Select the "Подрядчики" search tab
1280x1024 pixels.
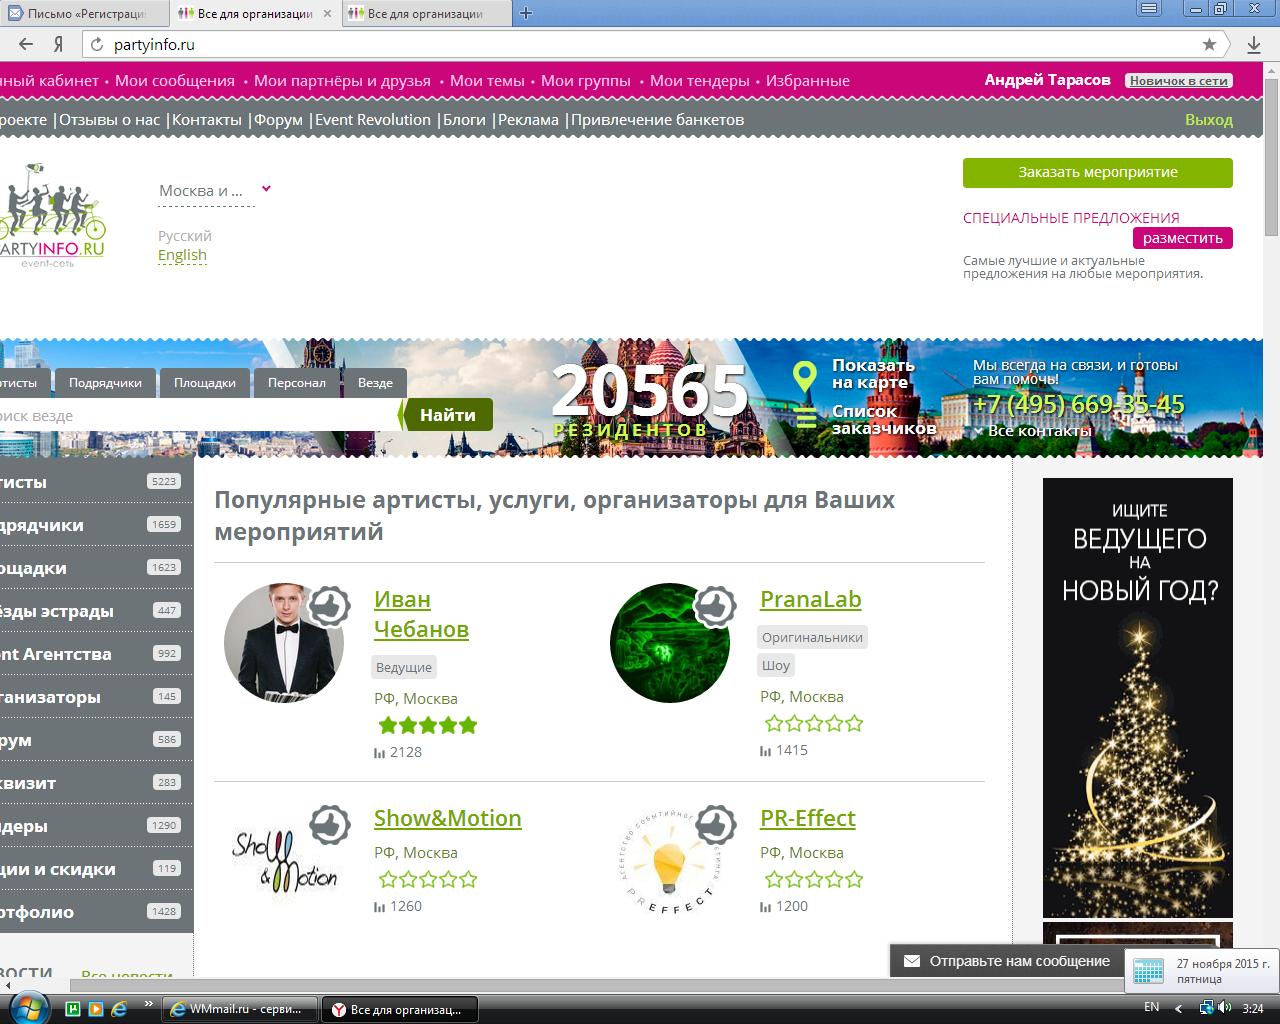(105, 383)
